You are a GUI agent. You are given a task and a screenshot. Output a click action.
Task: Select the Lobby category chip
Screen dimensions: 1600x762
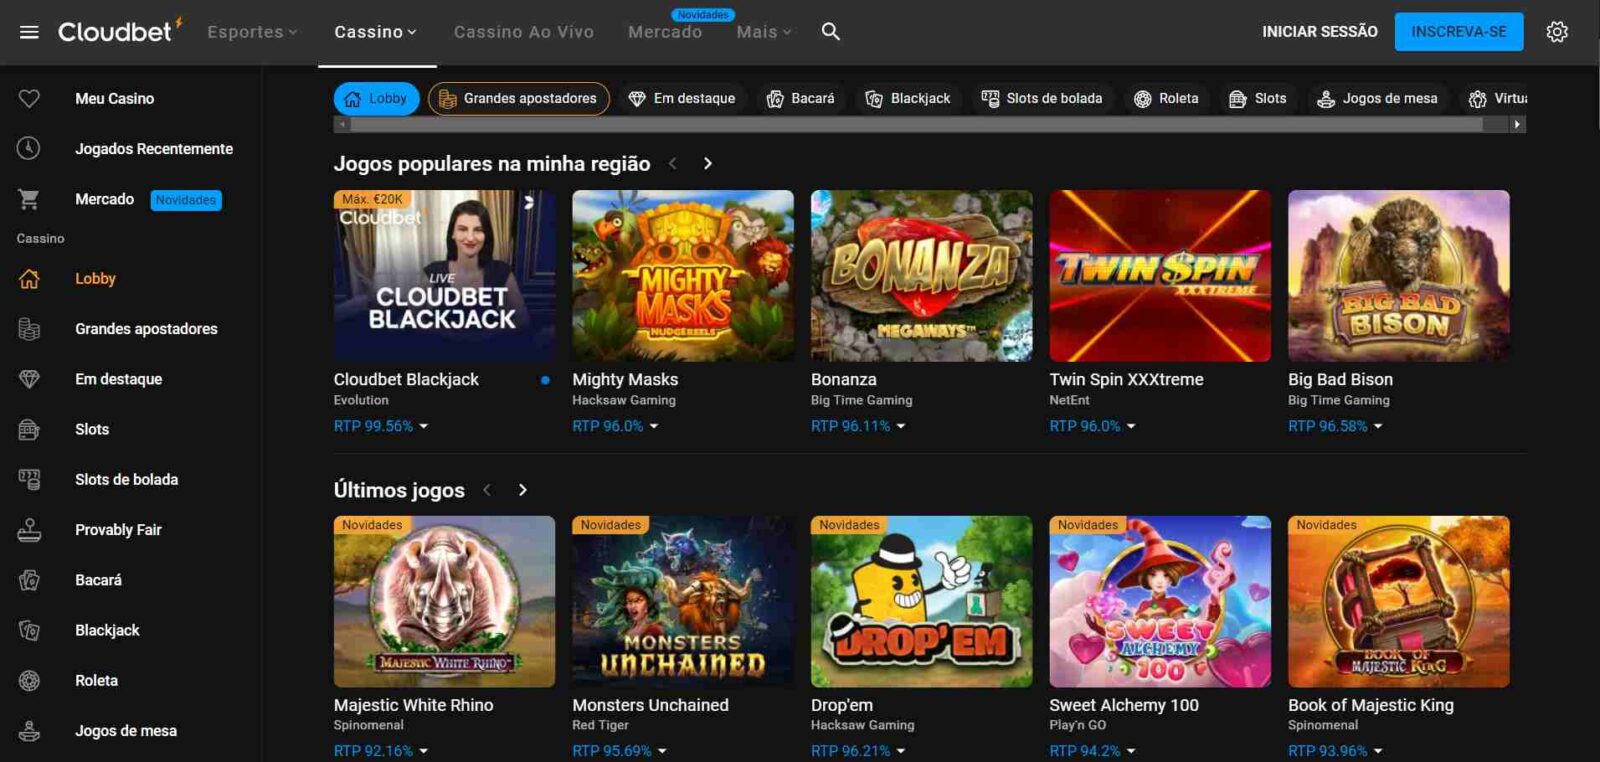coord(376,98)
